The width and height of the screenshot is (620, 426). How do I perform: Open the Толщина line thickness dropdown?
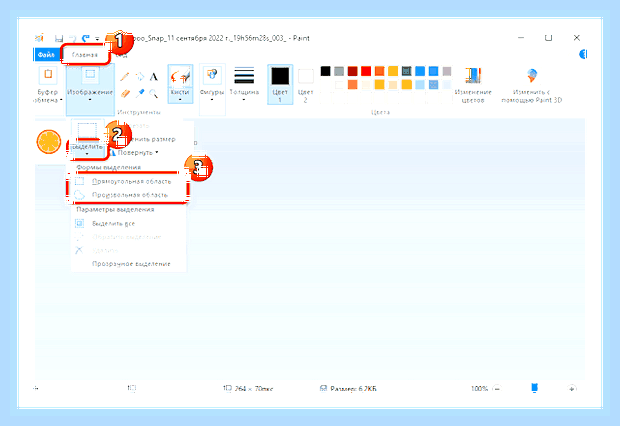(x=244, y=85)
